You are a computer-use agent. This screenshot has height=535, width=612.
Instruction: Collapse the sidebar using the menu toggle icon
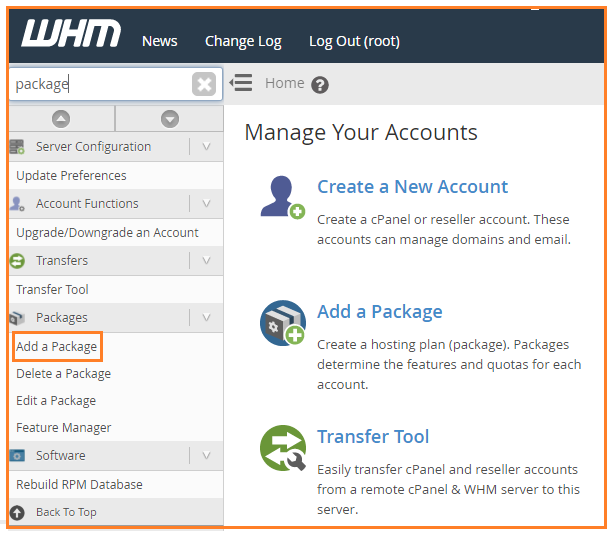pyautogui.click(x=240, y=83)
